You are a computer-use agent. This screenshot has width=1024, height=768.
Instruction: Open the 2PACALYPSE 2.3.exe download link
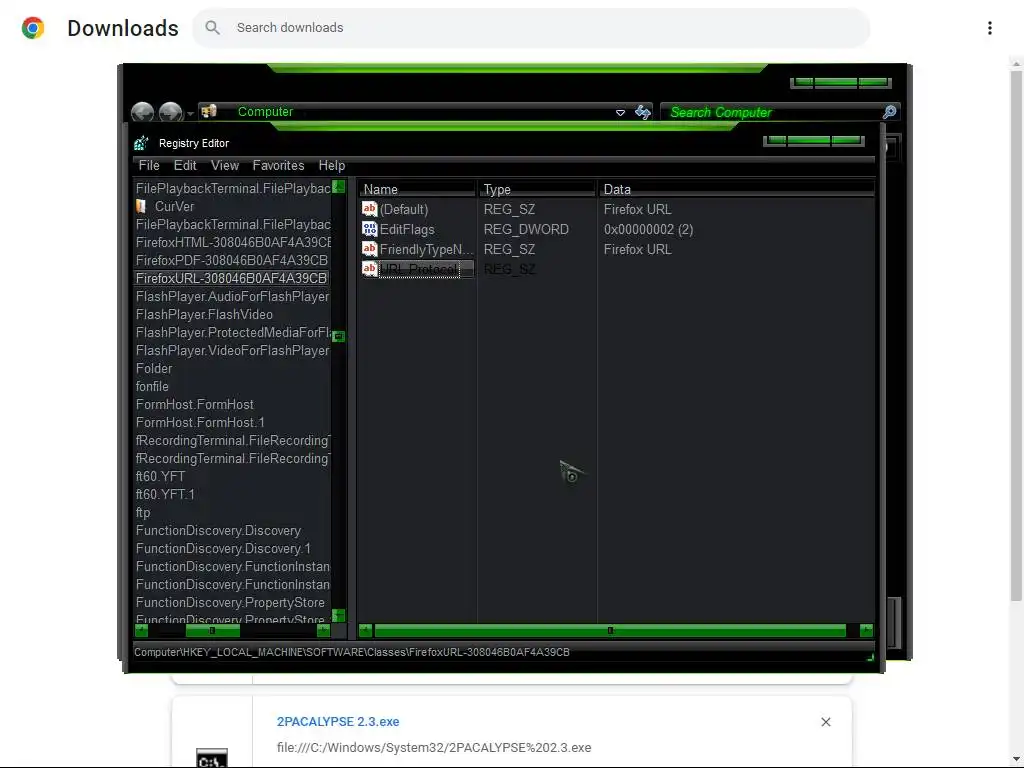338,722
